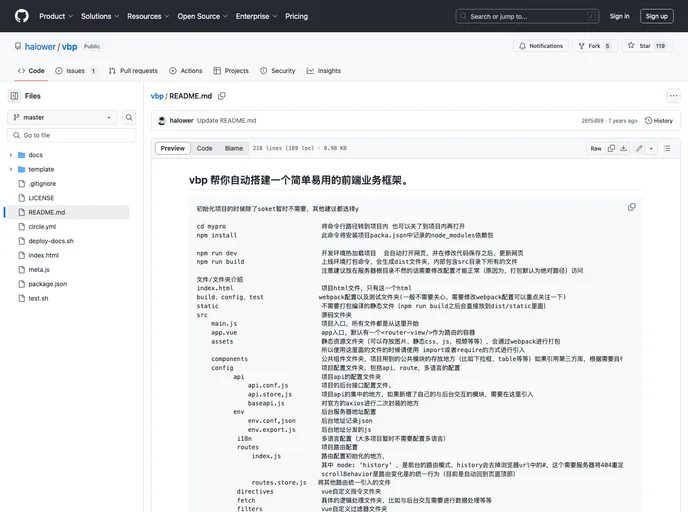This screenshot has height=512, width=688.
Task: Open the Raw file view
Action: (x=596, y=148)
